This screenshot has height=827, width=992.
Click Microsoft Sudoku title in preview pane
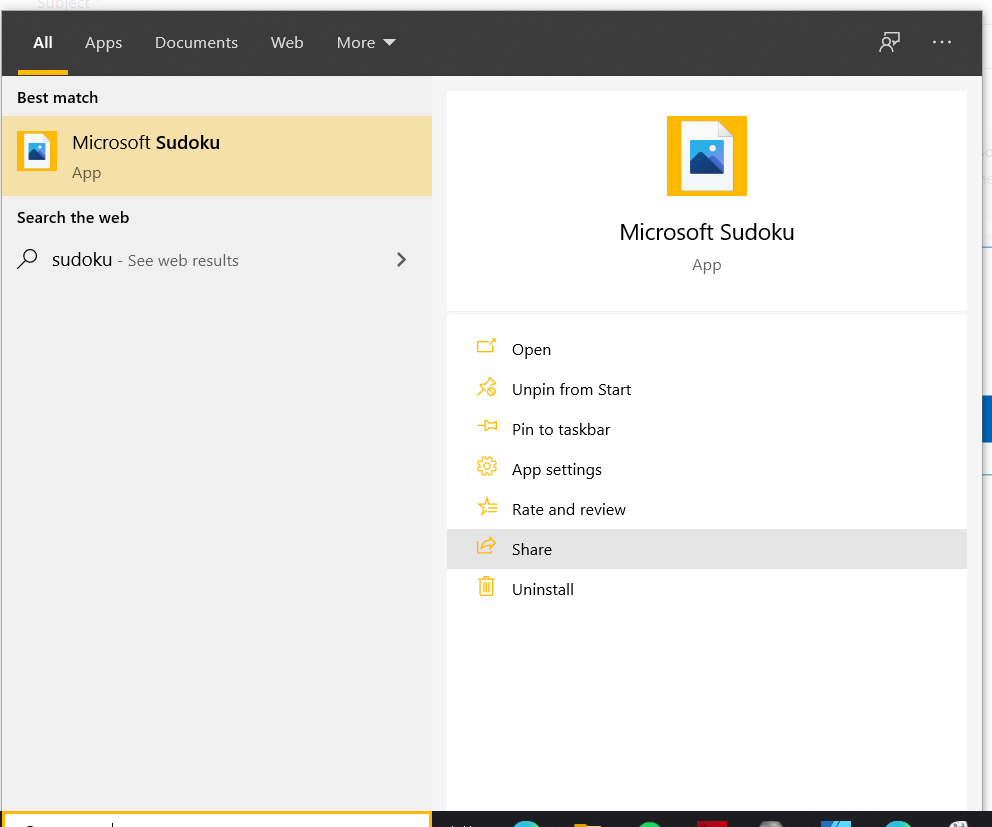coord(707,232)
